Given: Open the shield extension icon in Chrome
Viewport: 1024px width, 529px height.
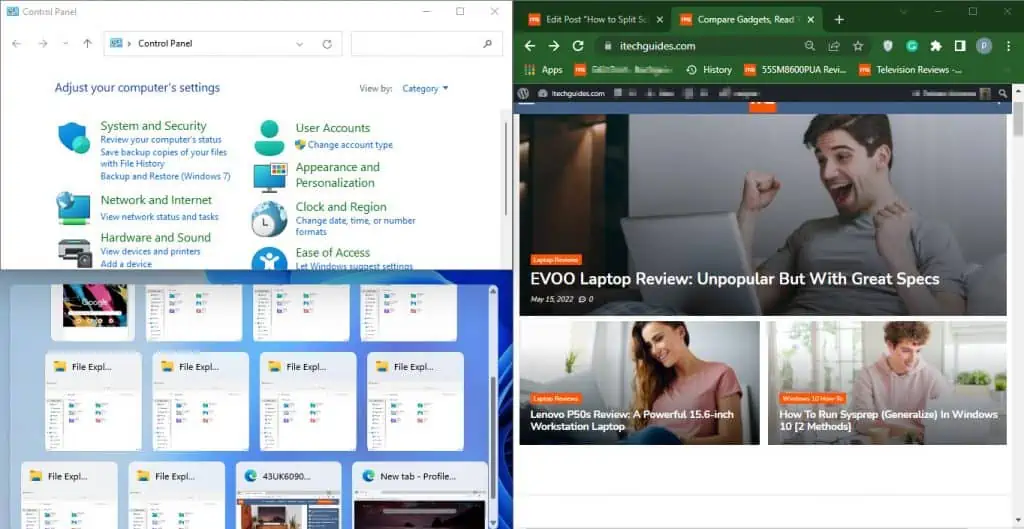Looking at the screenshot, I should 888,46.
